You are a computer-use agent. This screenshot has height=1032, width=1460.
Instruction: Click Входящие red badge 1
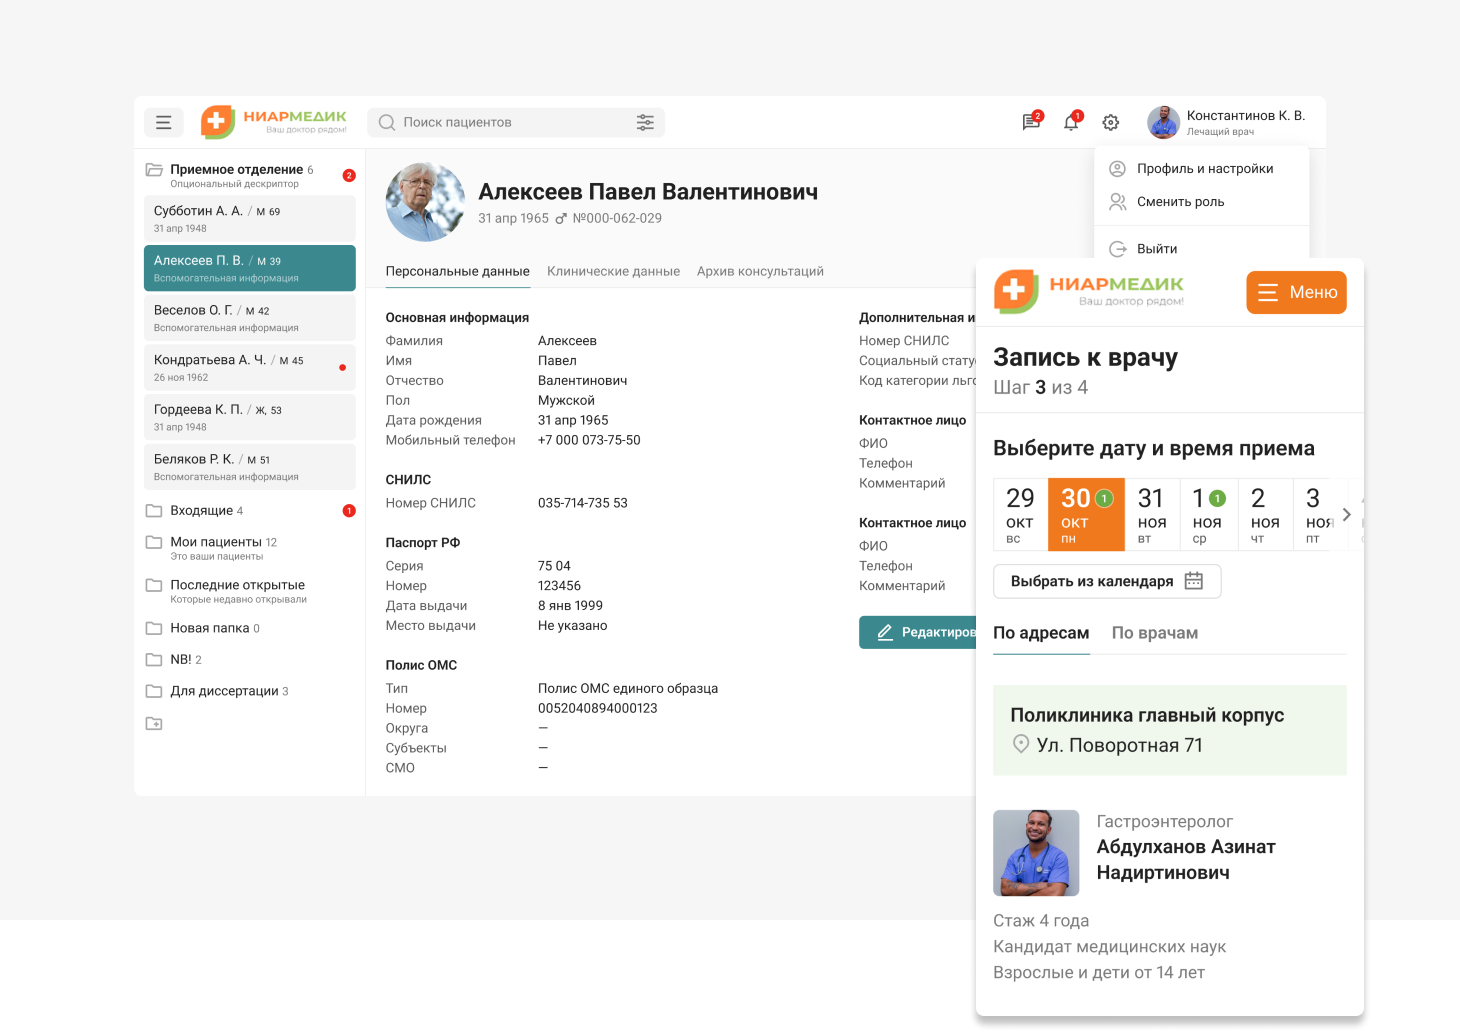pyautogui.click(x=349, y=511)
